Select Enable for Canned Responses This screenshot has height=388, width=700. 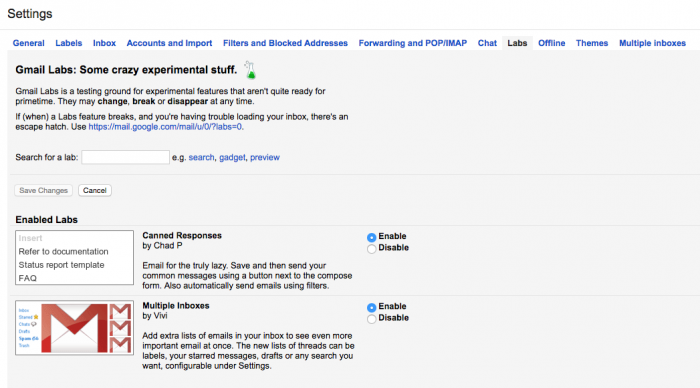(371, 237)
